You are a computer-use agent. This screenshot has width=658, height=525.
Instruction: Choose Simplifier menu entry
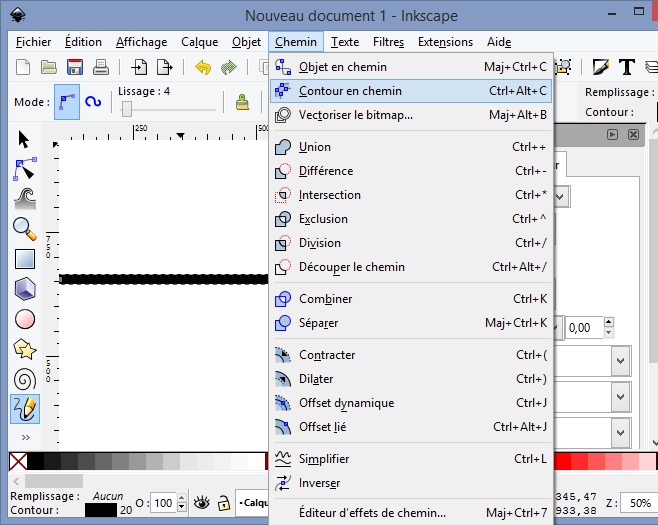click(411, 459)
